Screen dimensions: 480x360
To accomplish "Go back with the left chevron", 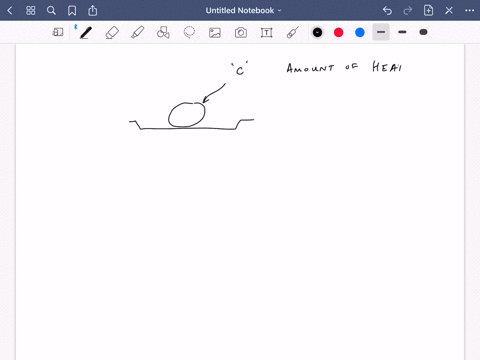I will pyautogui.click(x=10, y=11).
